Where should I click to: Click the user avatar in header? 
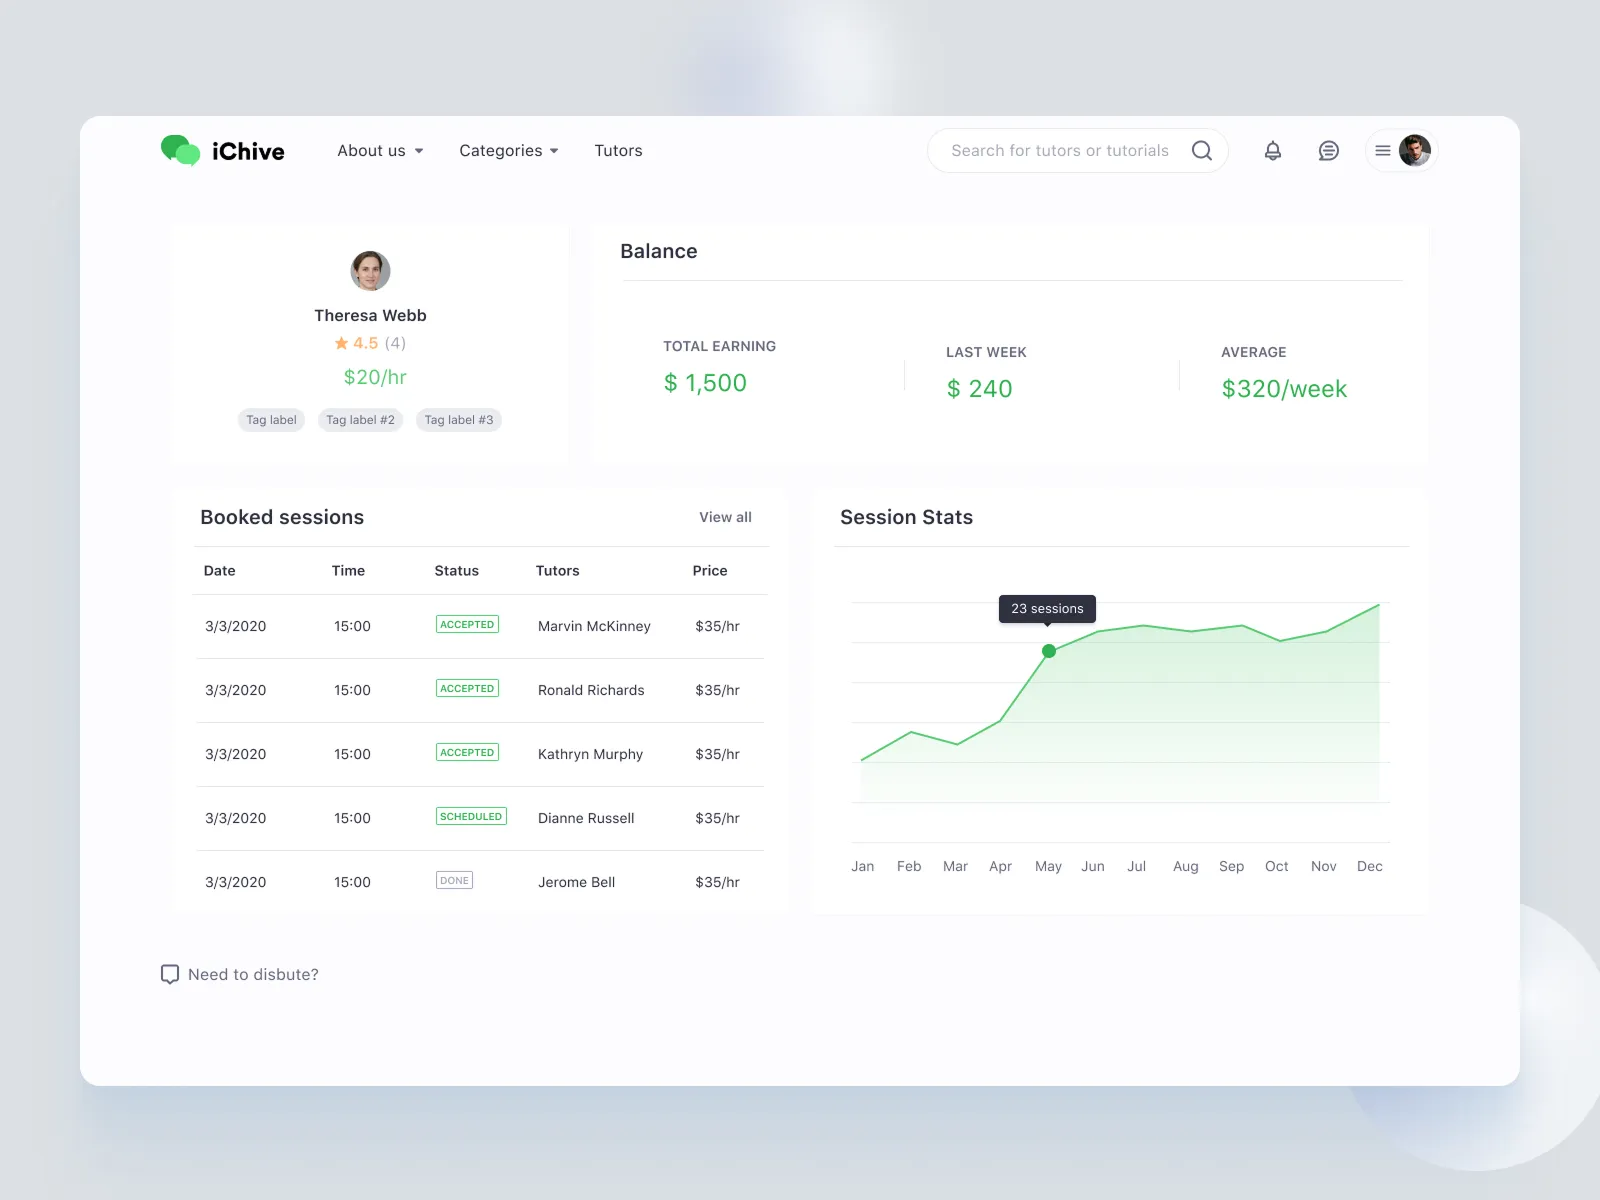pos(1415,151)
